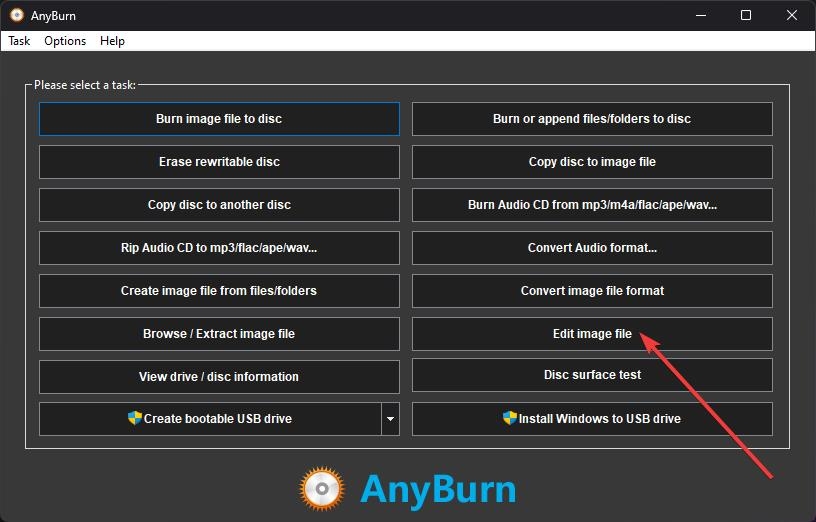Open the Options menu

[x=65, y=41]
